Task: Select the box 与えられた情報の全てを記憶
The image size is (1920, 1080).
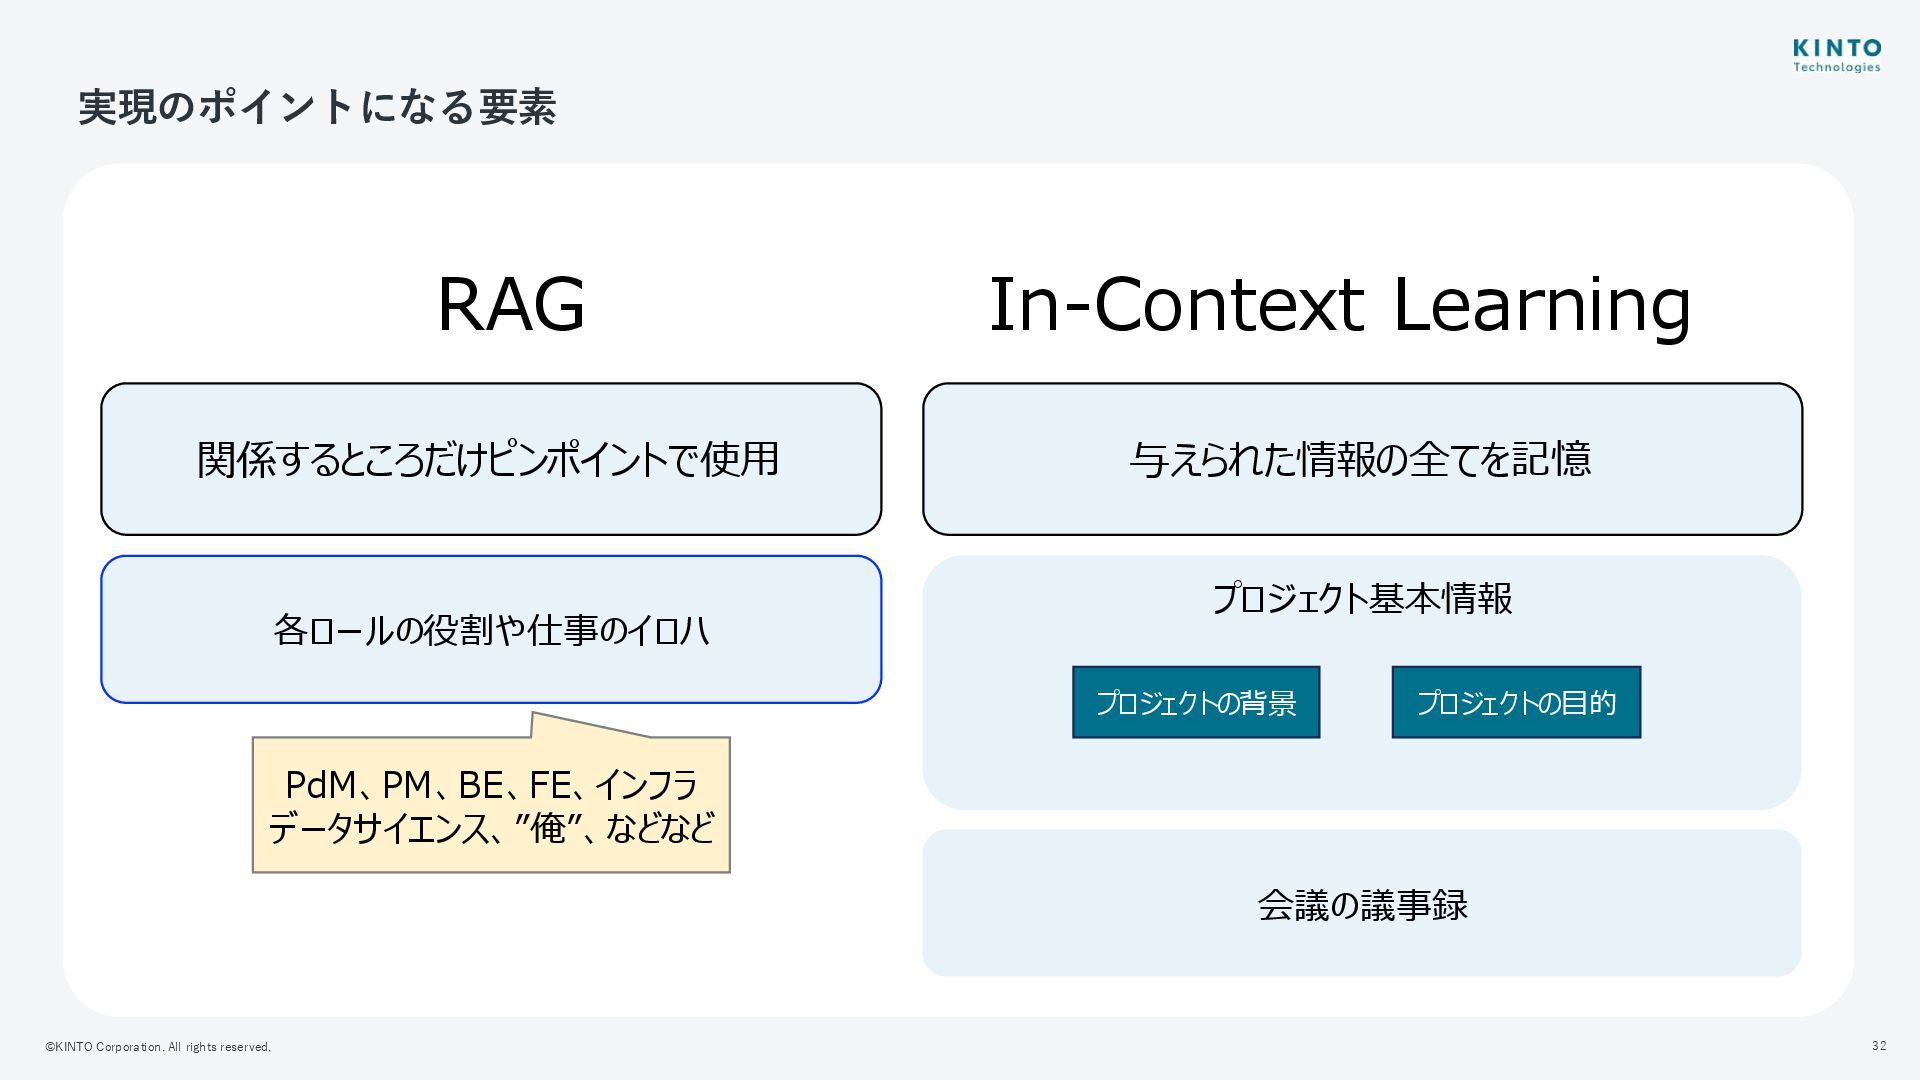Action: click(x=1362, y=459)
